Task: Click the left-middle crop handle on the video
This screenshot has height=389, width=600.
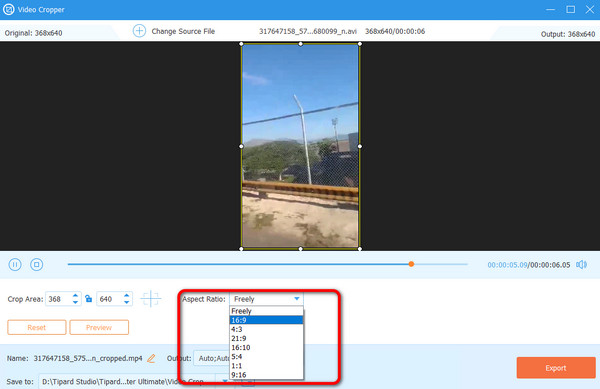Action: click(241, 146)
